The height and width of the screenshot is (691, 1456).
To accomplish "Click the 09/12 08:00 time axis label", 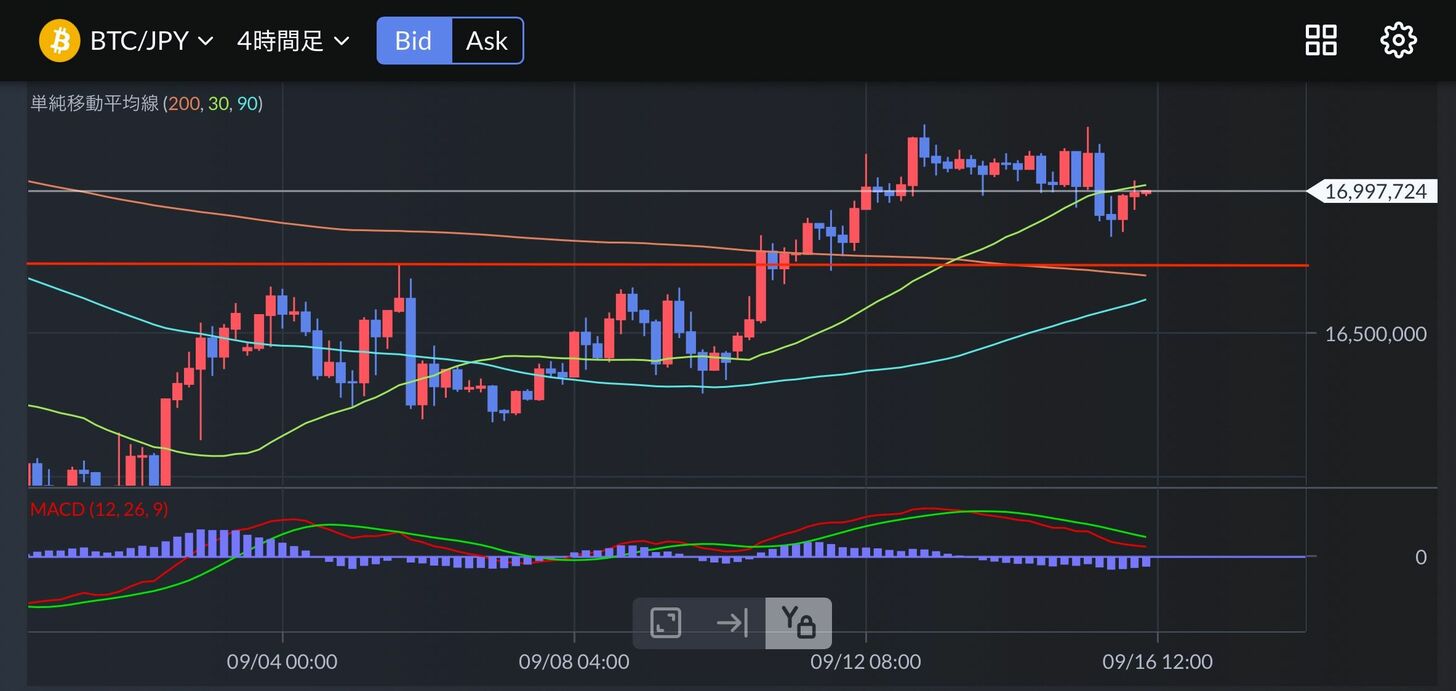I will [866, 662].
